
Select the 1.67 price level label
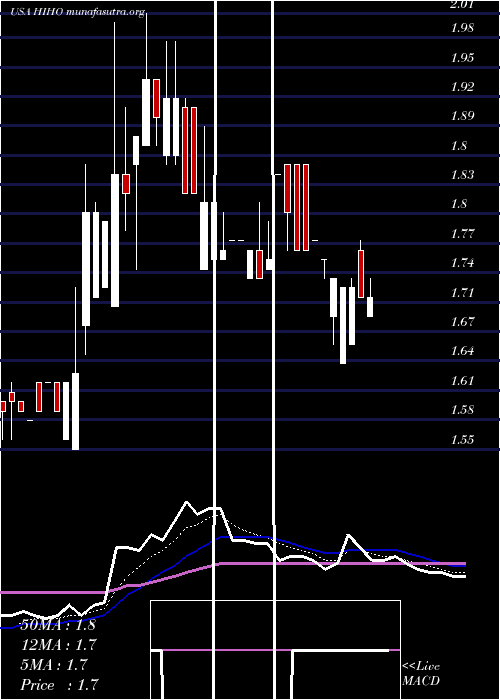point(462,321)
